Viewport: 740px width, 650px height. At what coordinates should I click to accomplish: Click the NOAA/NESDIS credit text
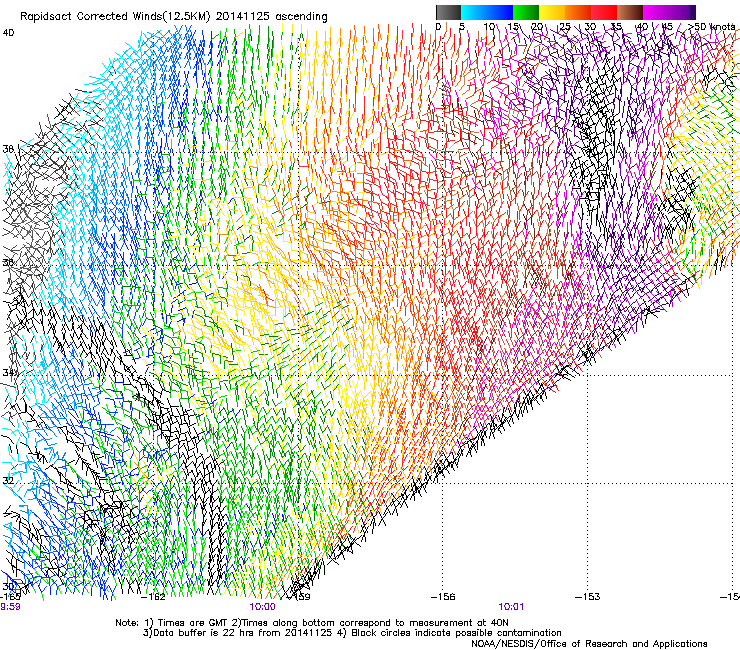pyautogui.click(x=589, y=644)
